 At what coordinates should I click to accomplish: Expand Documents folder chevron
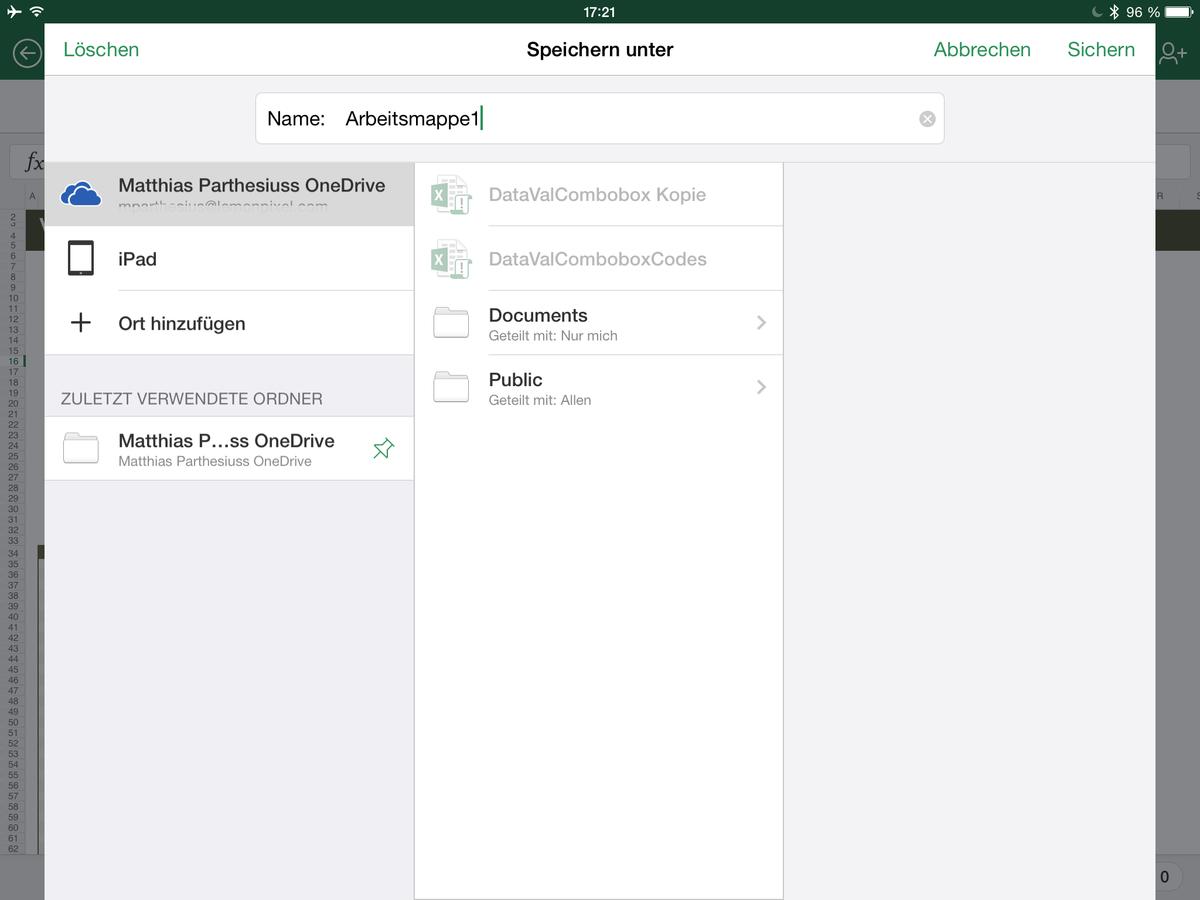tap(762, 322)
